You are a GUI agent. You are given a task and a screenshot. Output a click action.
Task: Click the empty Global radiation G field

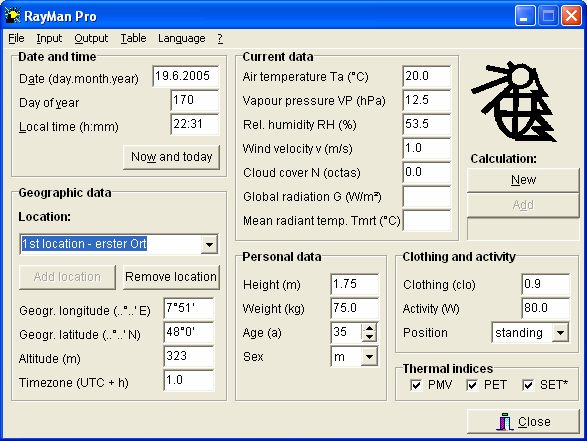click(x=427, y=196)
